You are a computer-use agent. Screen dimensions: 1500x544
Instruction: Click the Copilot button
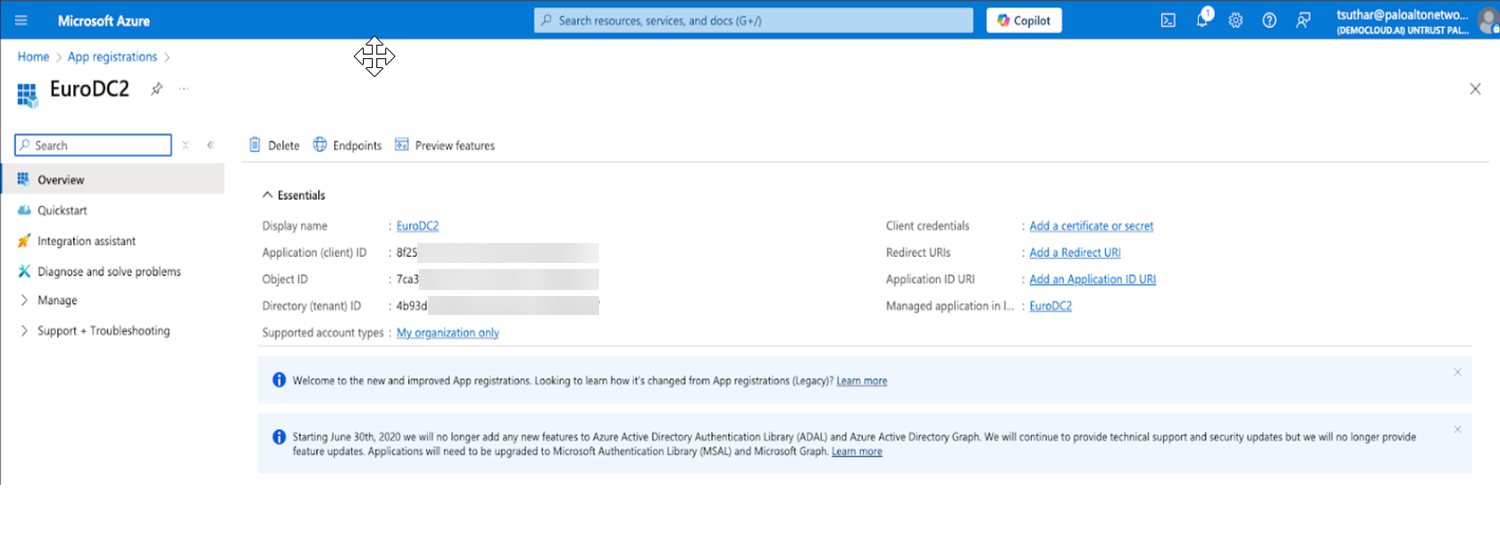click(x=1024, y=20)
